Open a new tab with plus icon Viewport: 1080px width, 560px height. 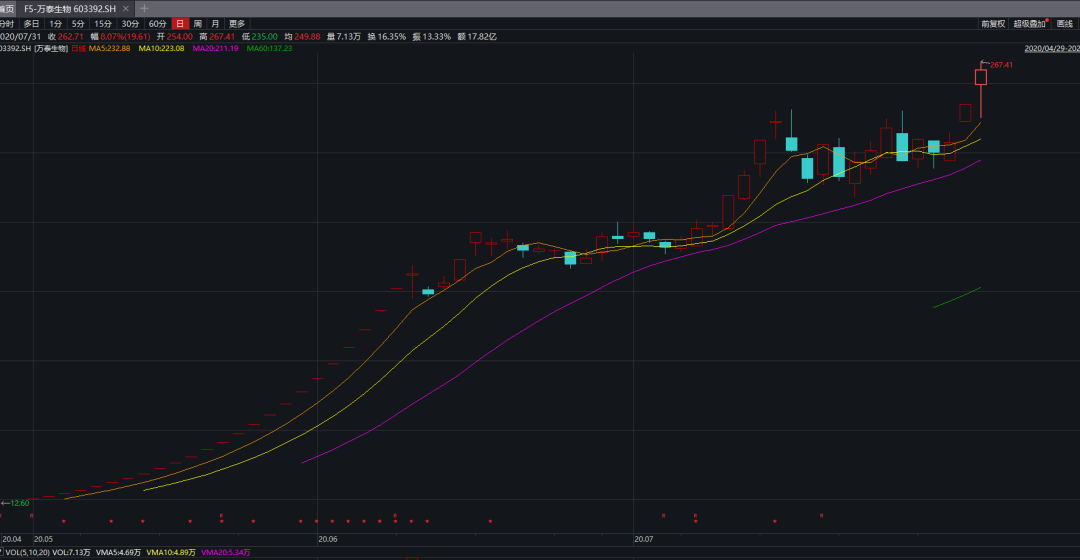144,8
